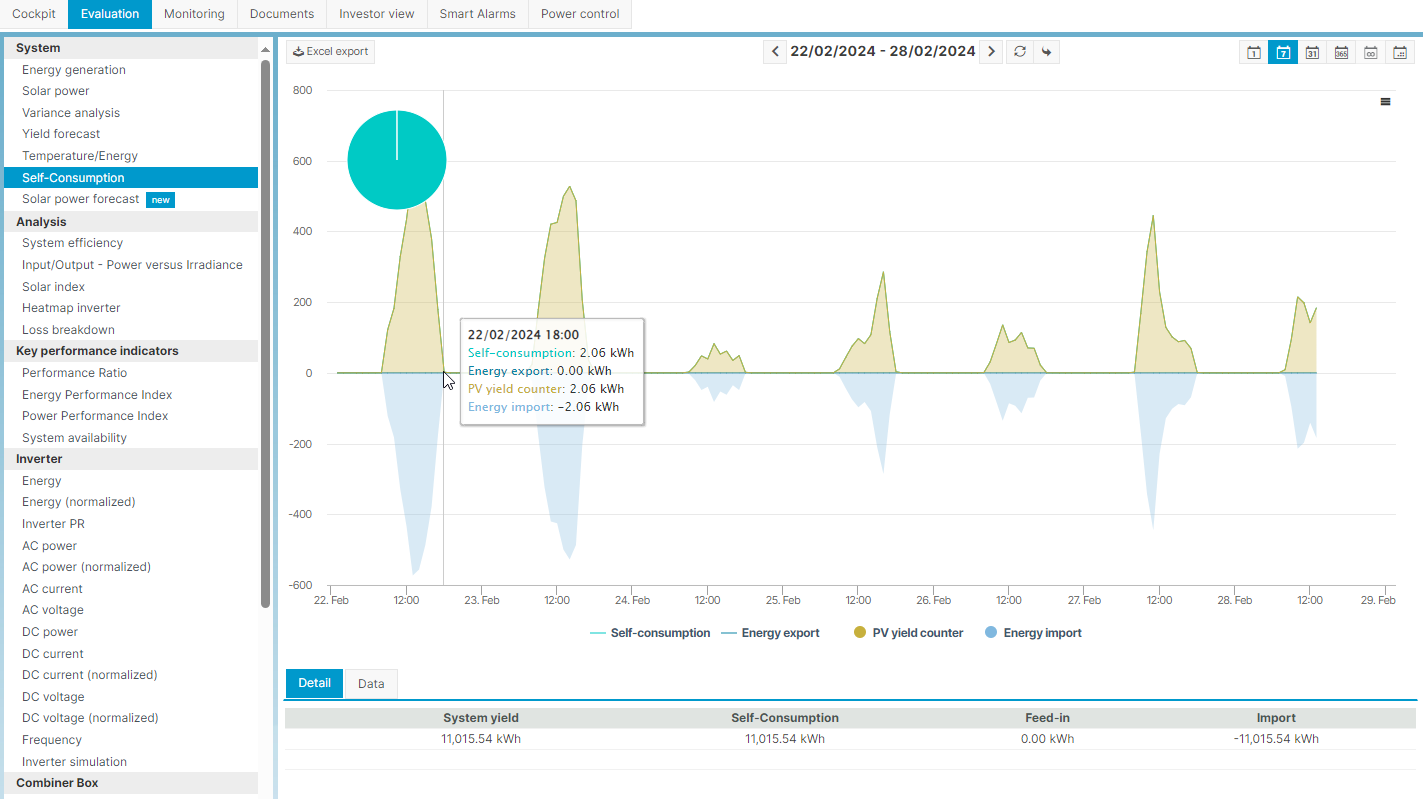Screen dimensions: 1423x799
Task: Go to the next date range
Action: (991, 52)
